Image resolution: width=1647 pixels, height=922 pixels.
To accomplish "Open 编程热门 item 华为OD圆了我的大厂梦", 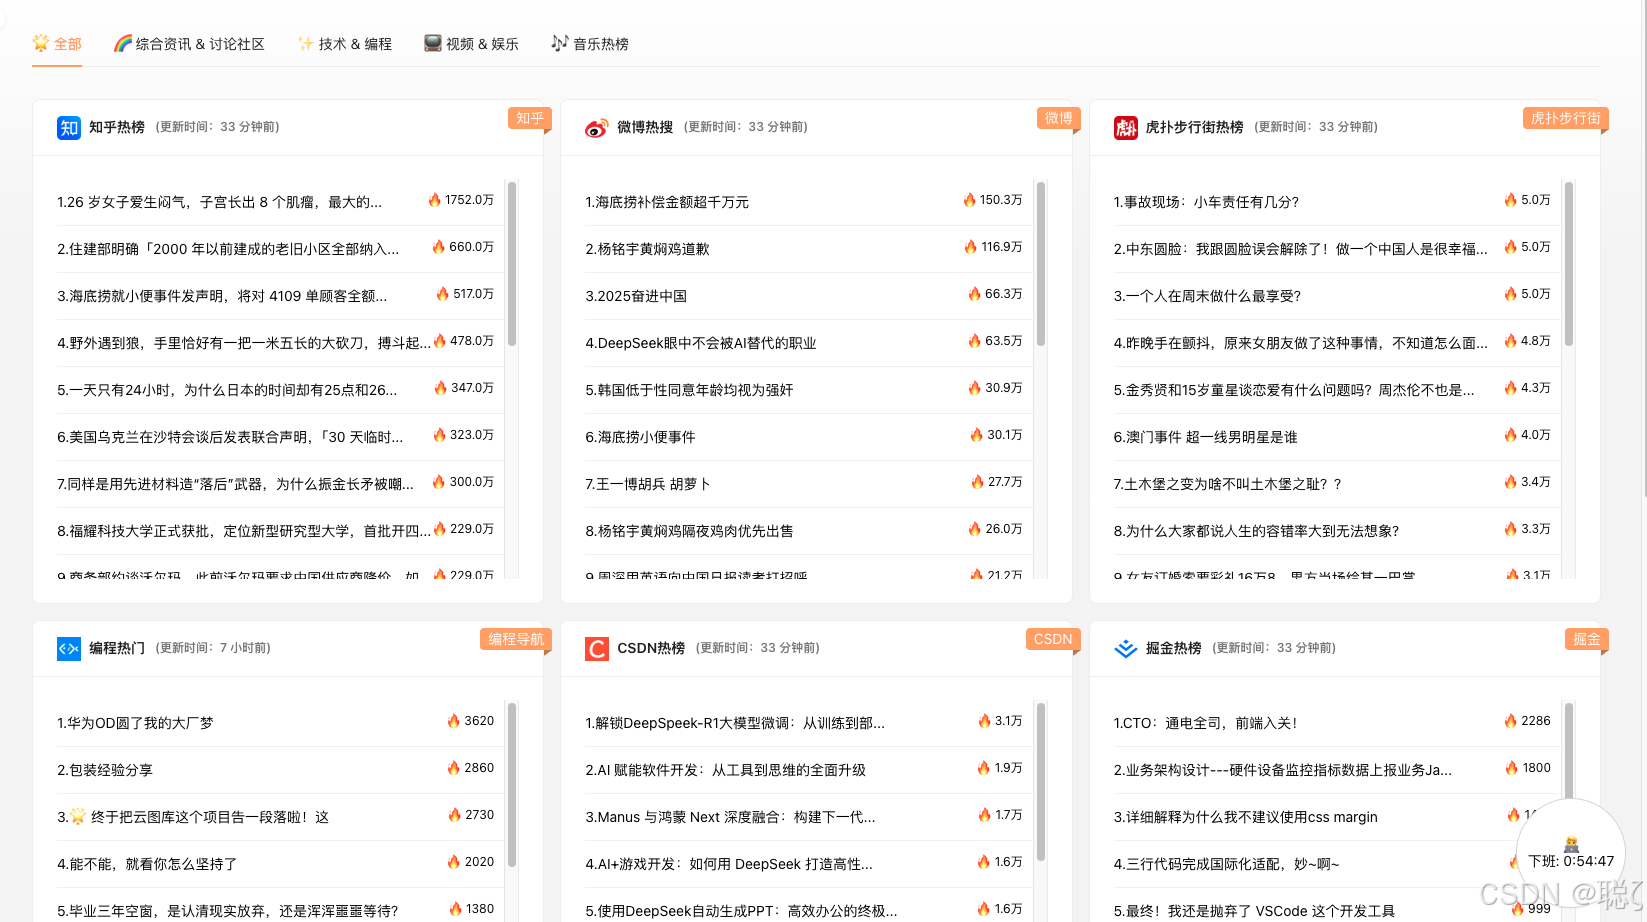I will (x=135, y=723).
